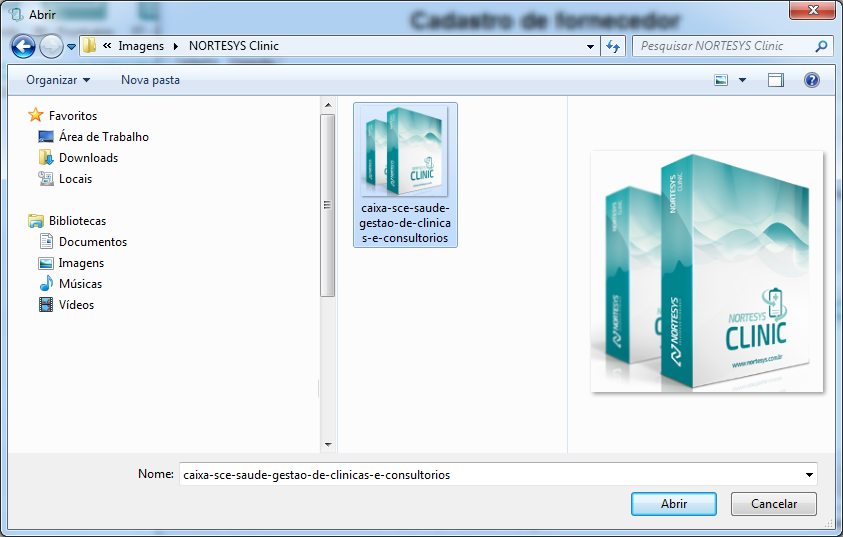The image size is (843, 537).
Task: Click the Abrir dialog title bar icon
Action: pyautogui.click(x=16, y=14)
